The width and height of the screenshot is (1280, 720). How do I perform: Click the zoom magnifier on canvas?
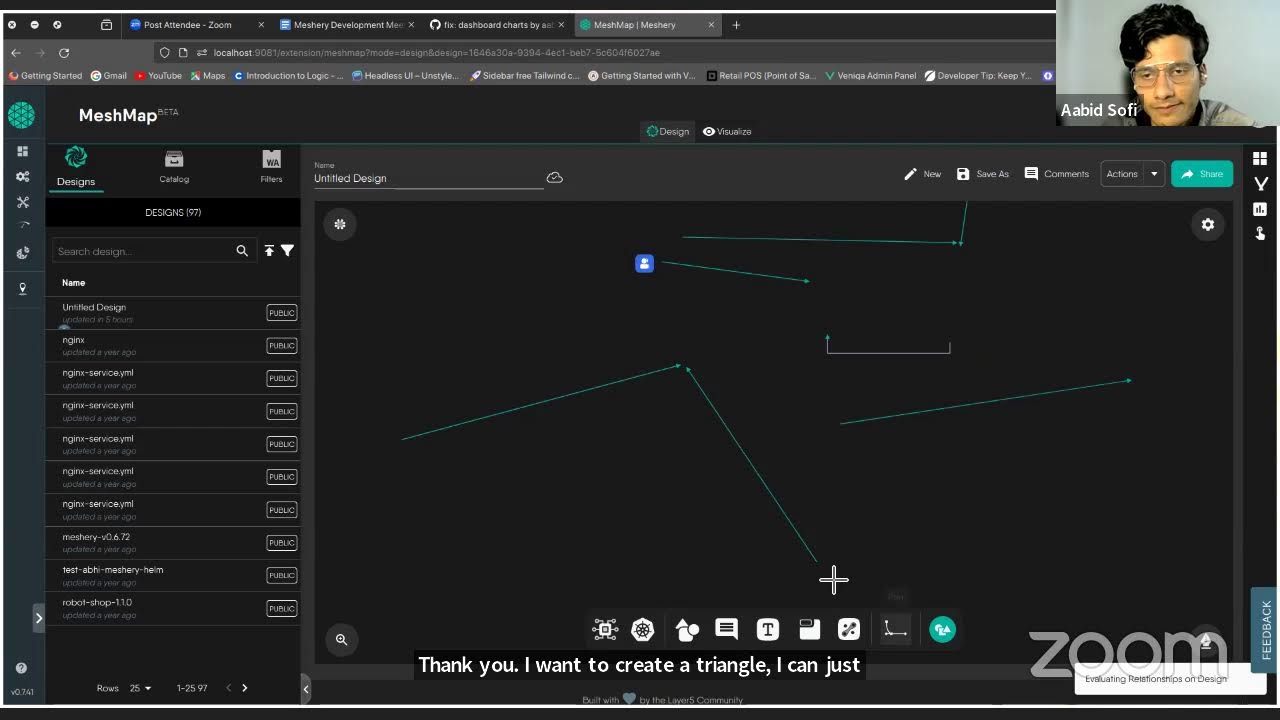(x=341, y=640)
